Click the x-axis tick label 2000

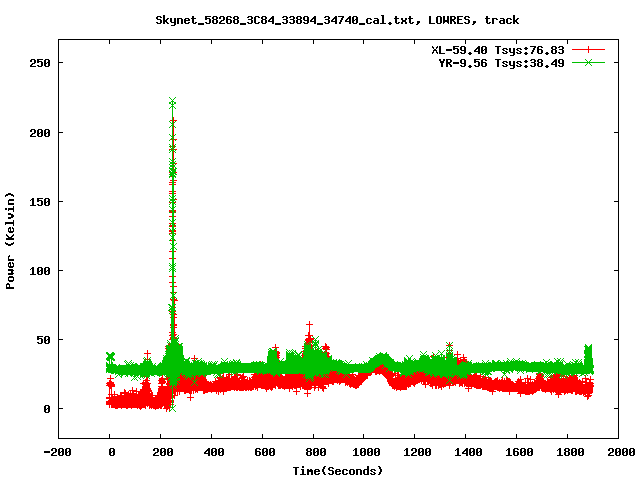pos(620,452)
